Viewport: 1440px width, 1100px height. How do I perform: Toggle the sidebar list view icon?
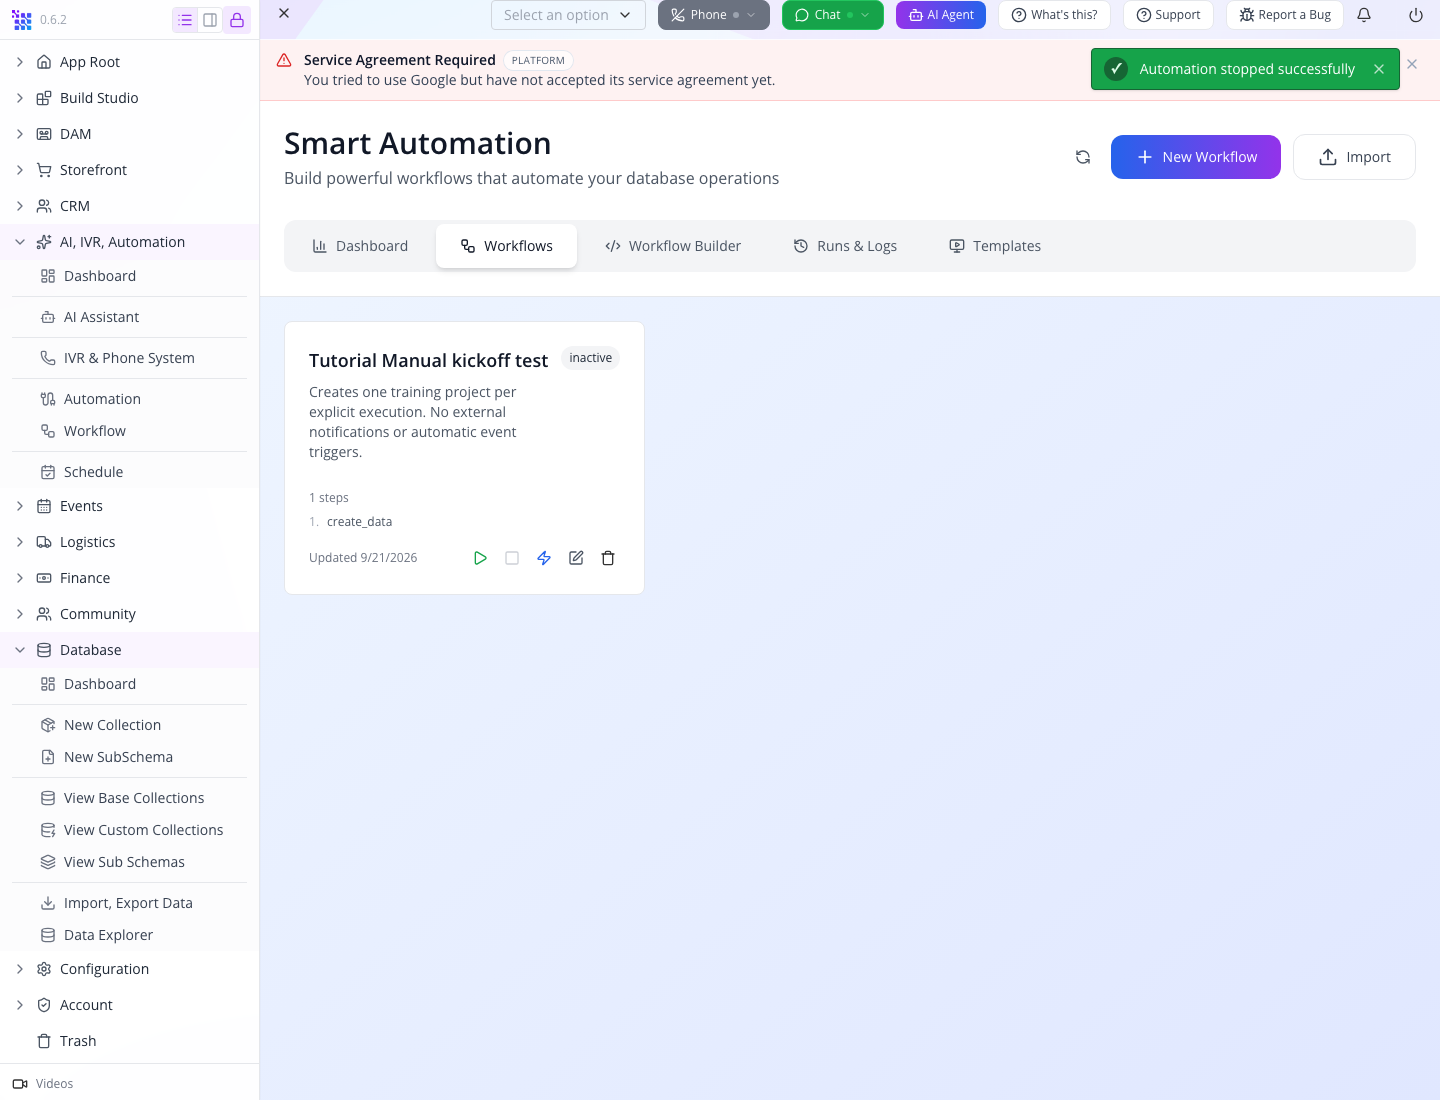[x=185, y=20]
